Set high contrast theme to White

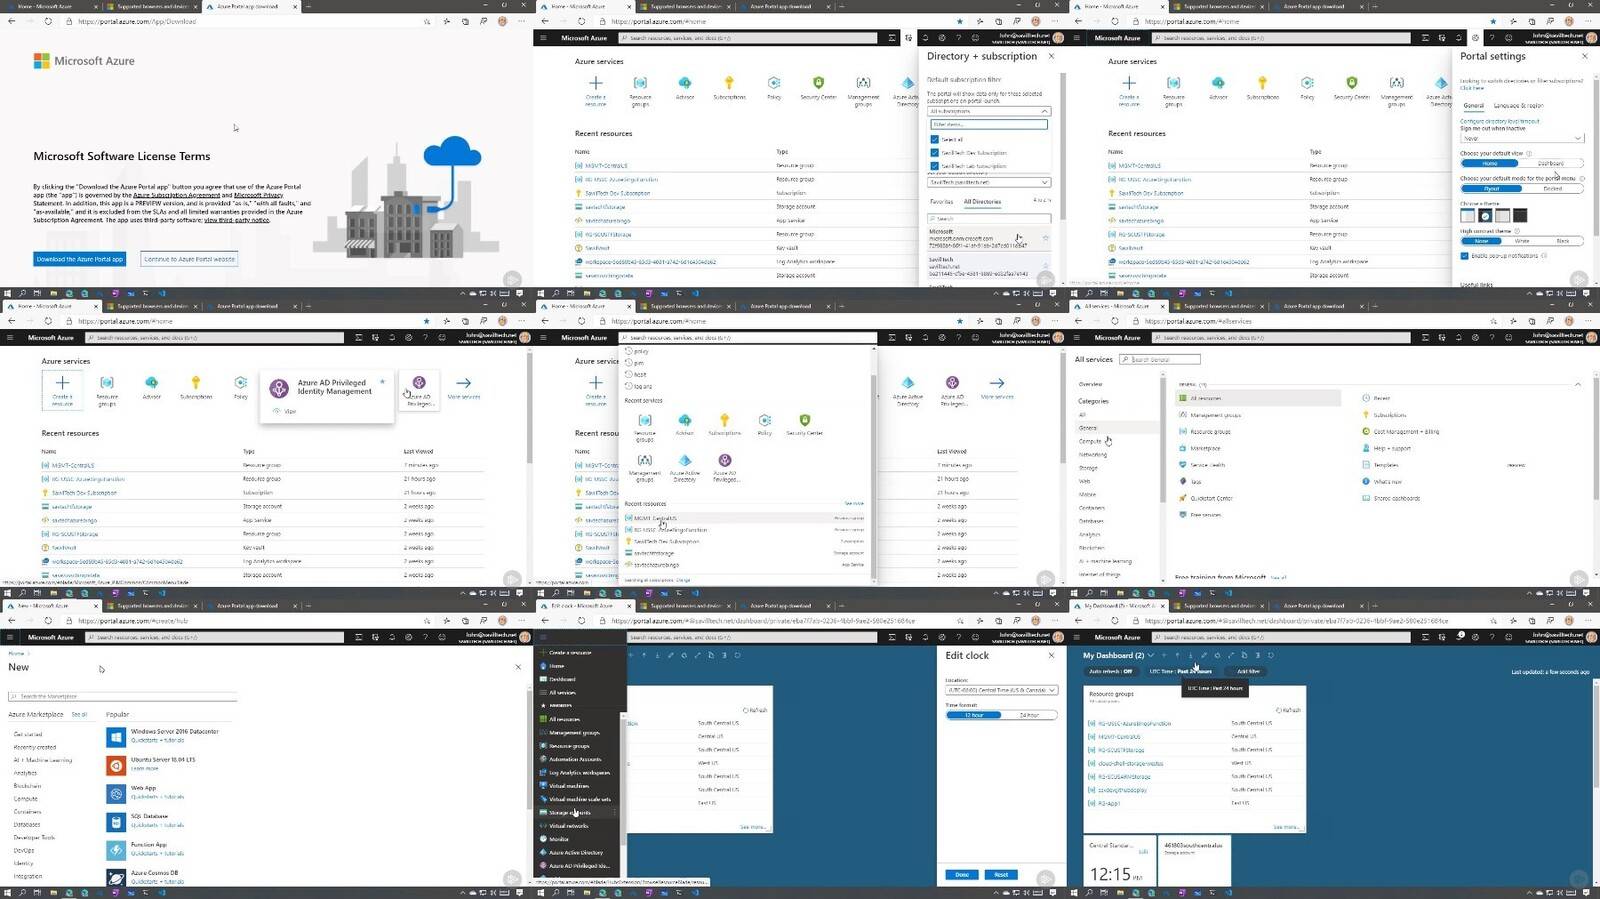click(x=1522, y=241)
